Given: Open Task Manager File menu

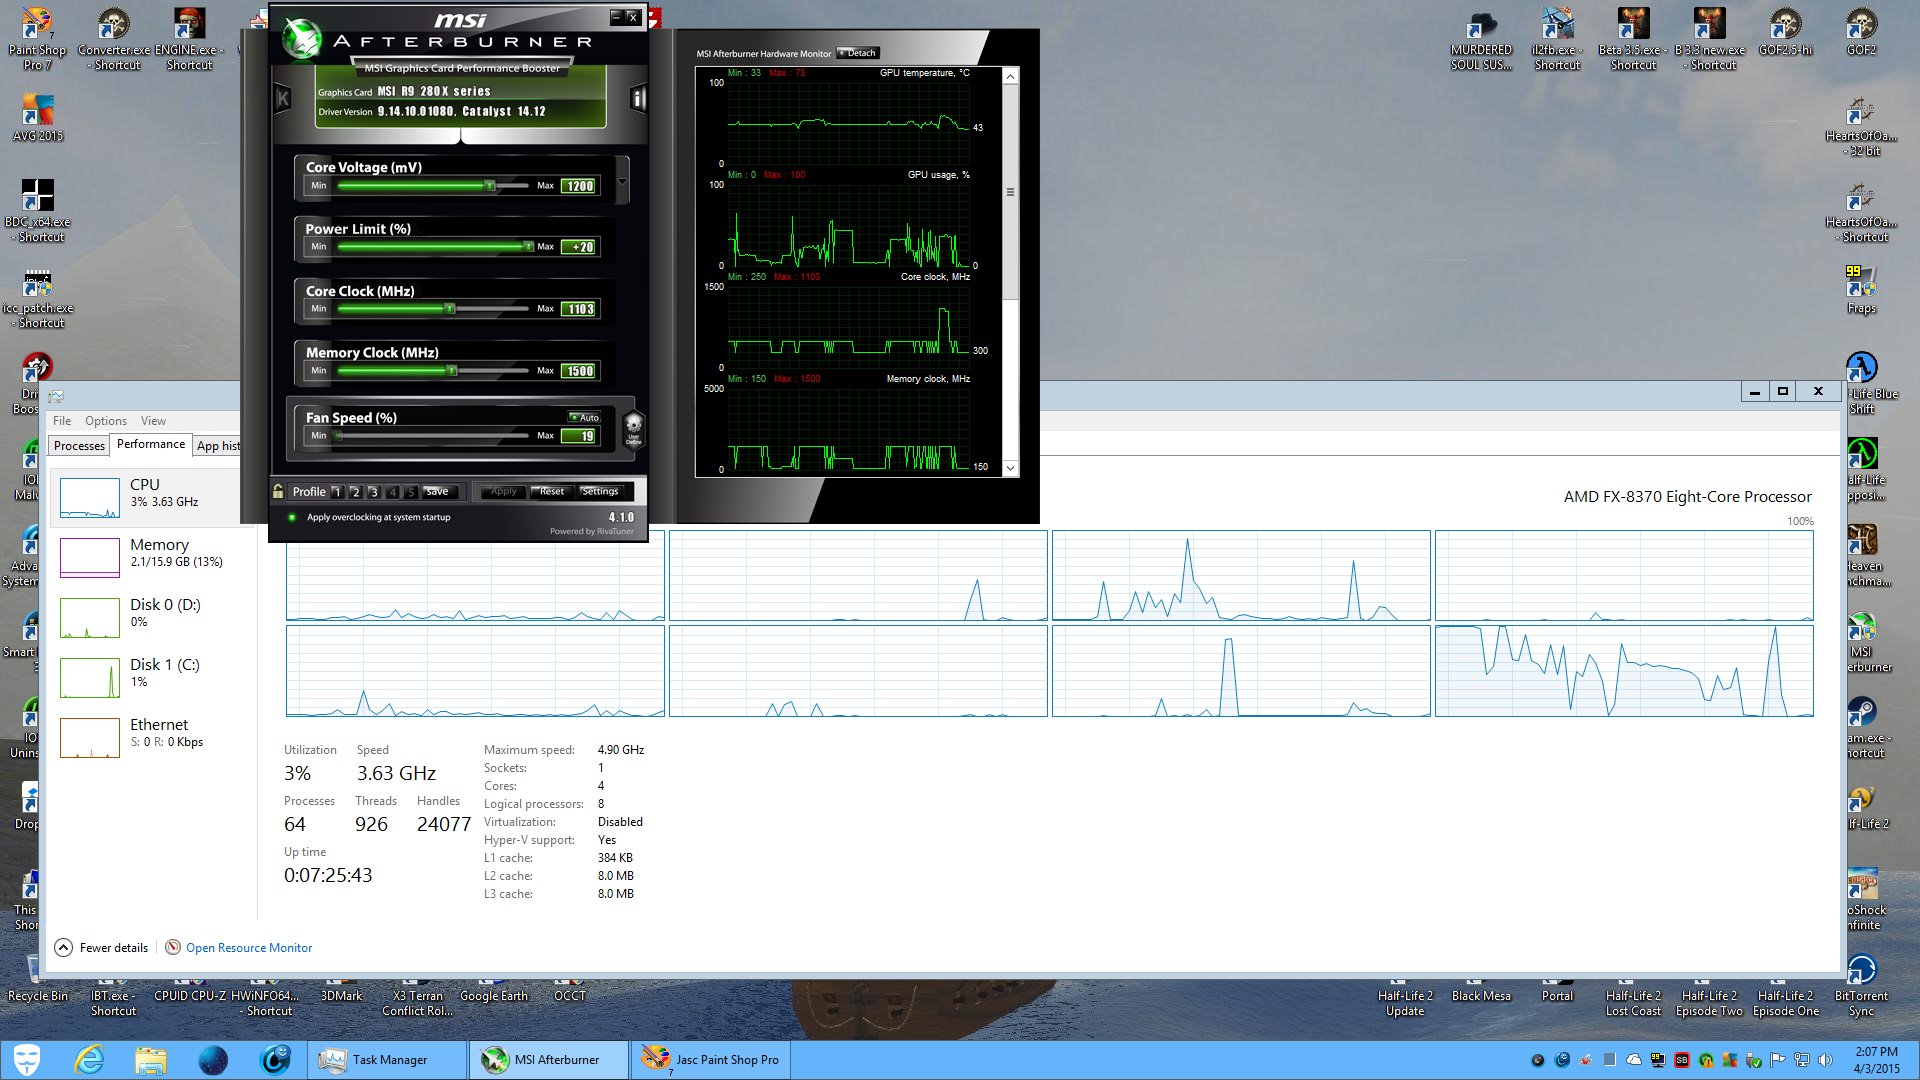Looking at the screenshot, I should click(62, 421).
